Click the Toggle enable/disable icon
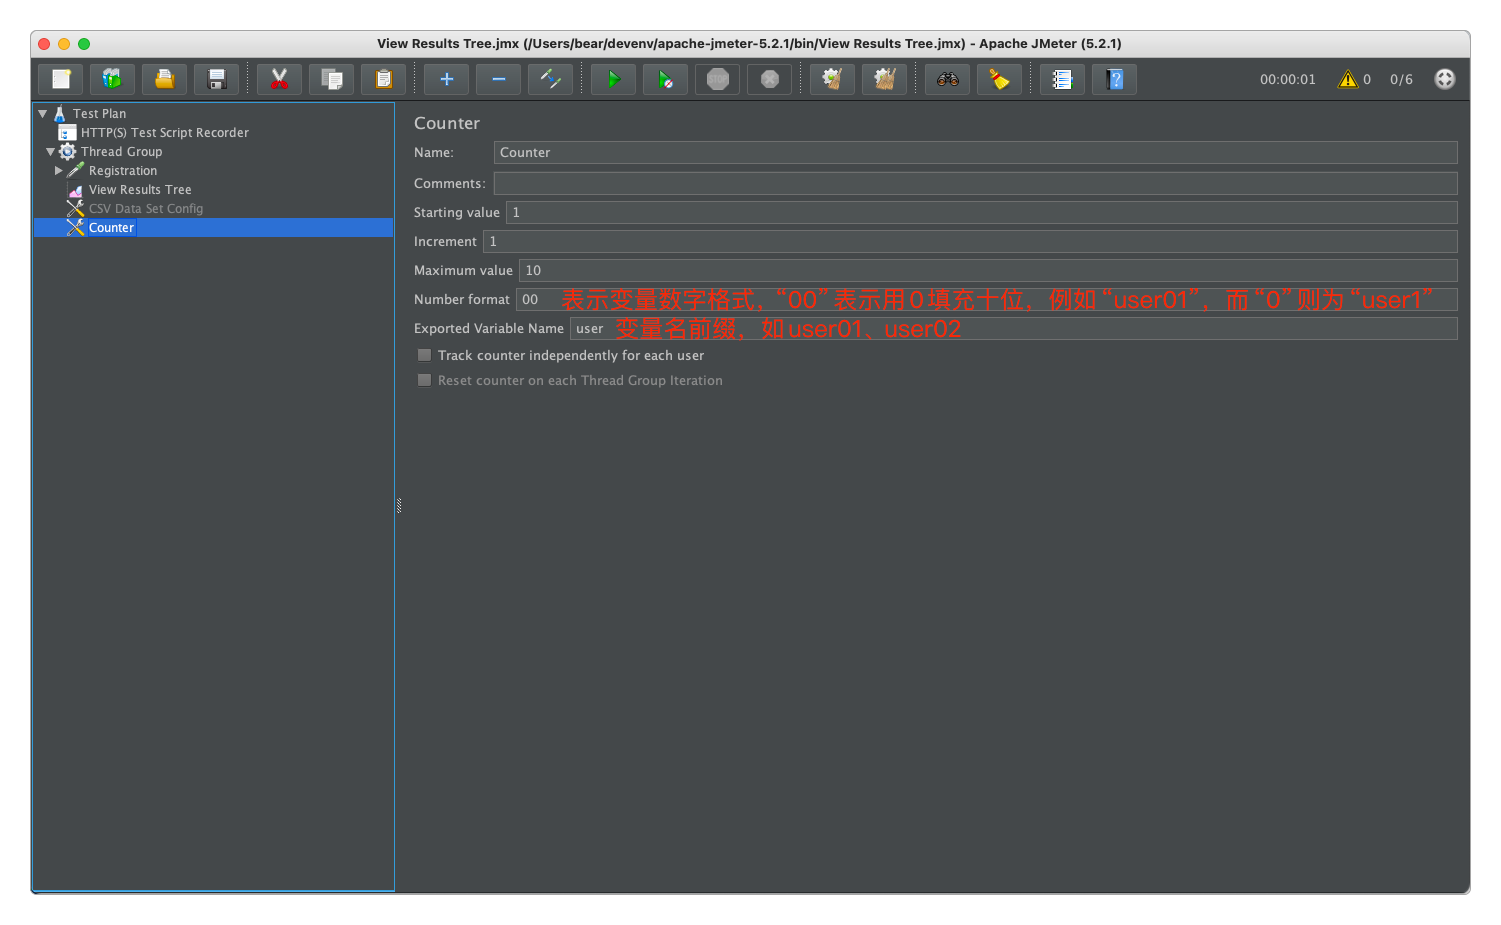 coord(550,79)
